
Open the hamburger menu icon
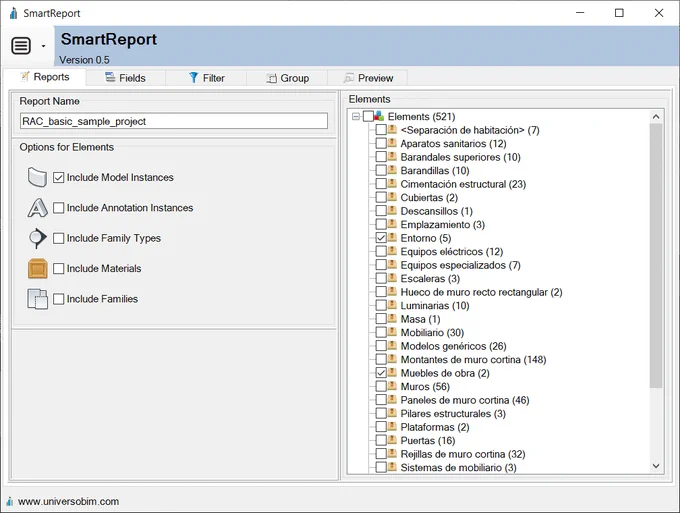pos(21,46)
